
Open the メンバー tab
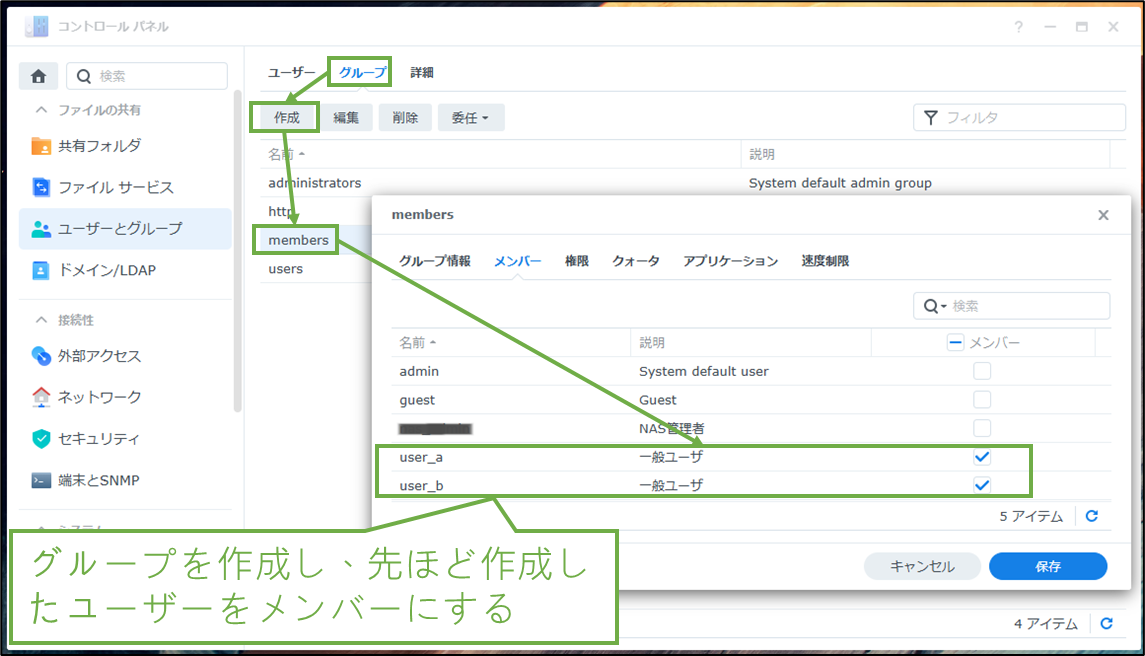pos(518,261)
